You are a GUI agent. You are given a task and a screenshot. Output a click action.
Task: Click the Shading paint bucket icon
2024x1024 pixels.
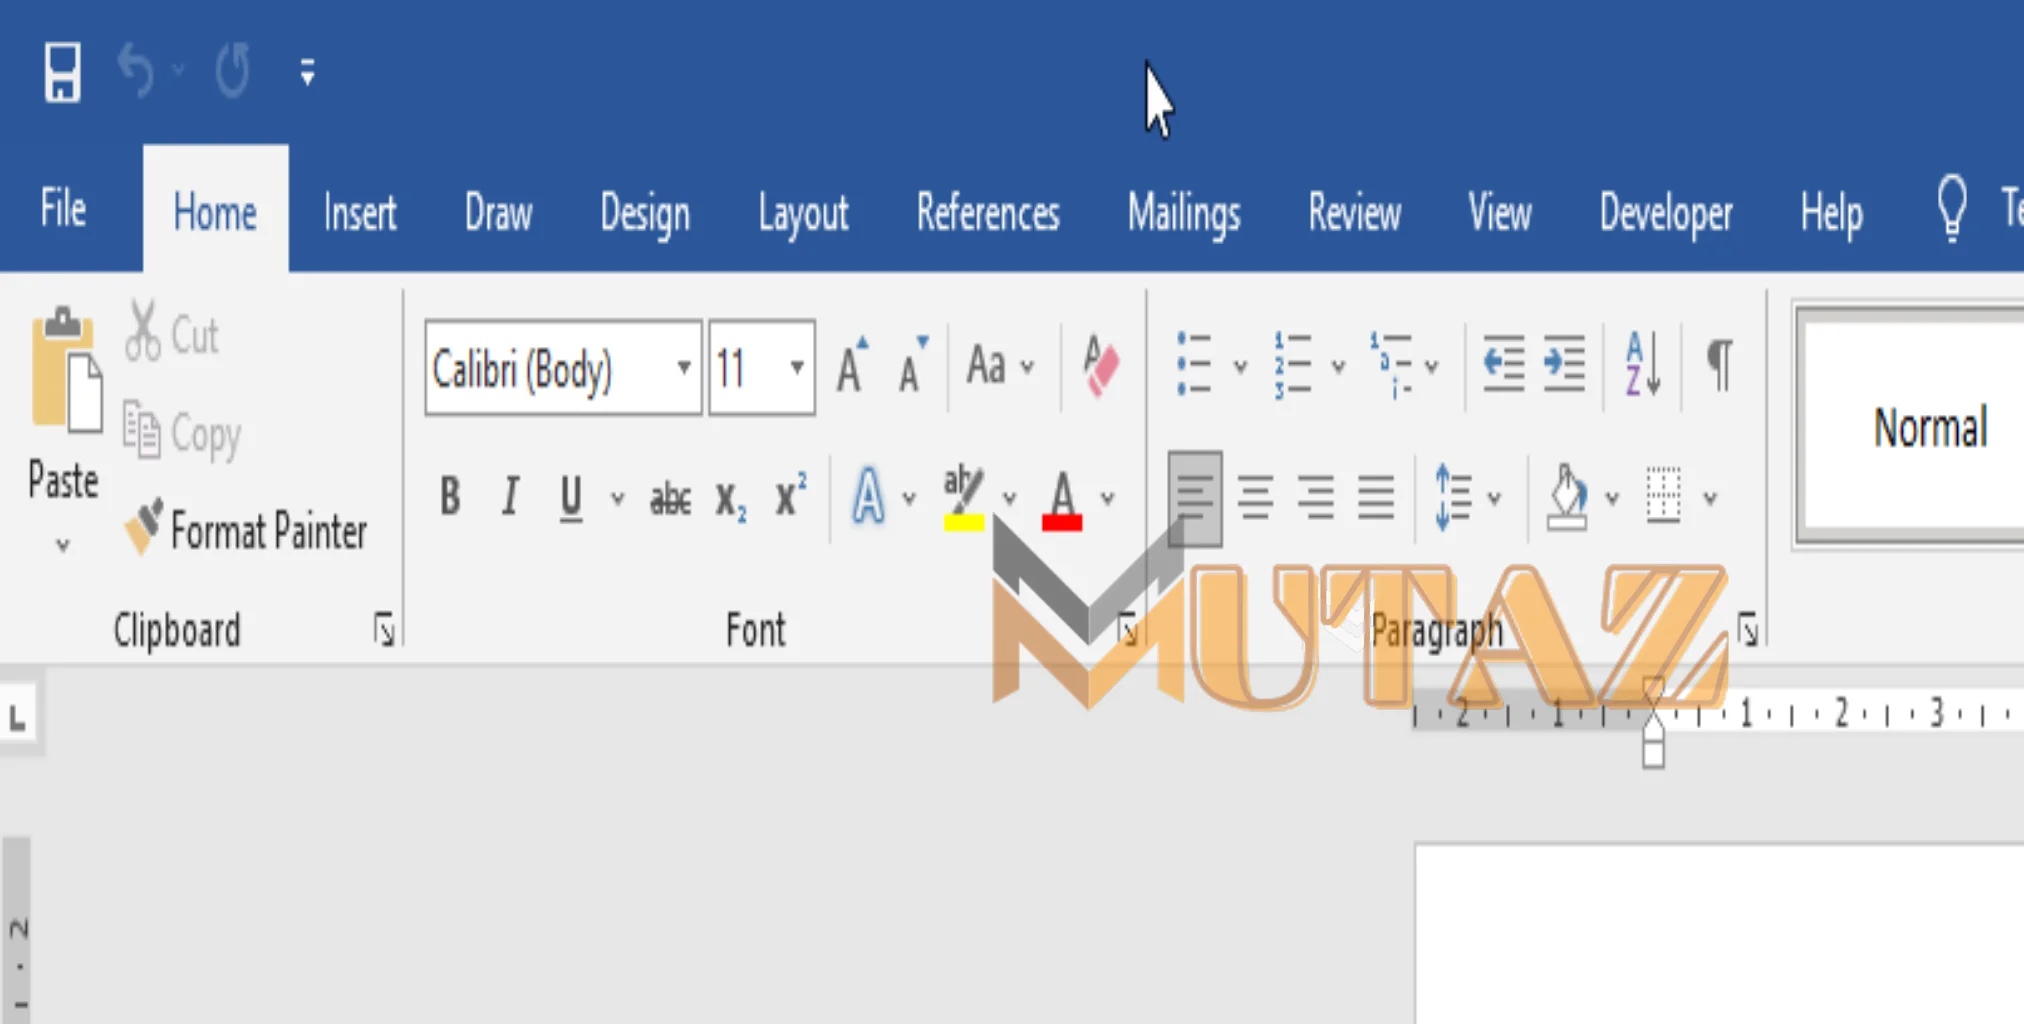pyautogui.click(x=1567, y=498)
